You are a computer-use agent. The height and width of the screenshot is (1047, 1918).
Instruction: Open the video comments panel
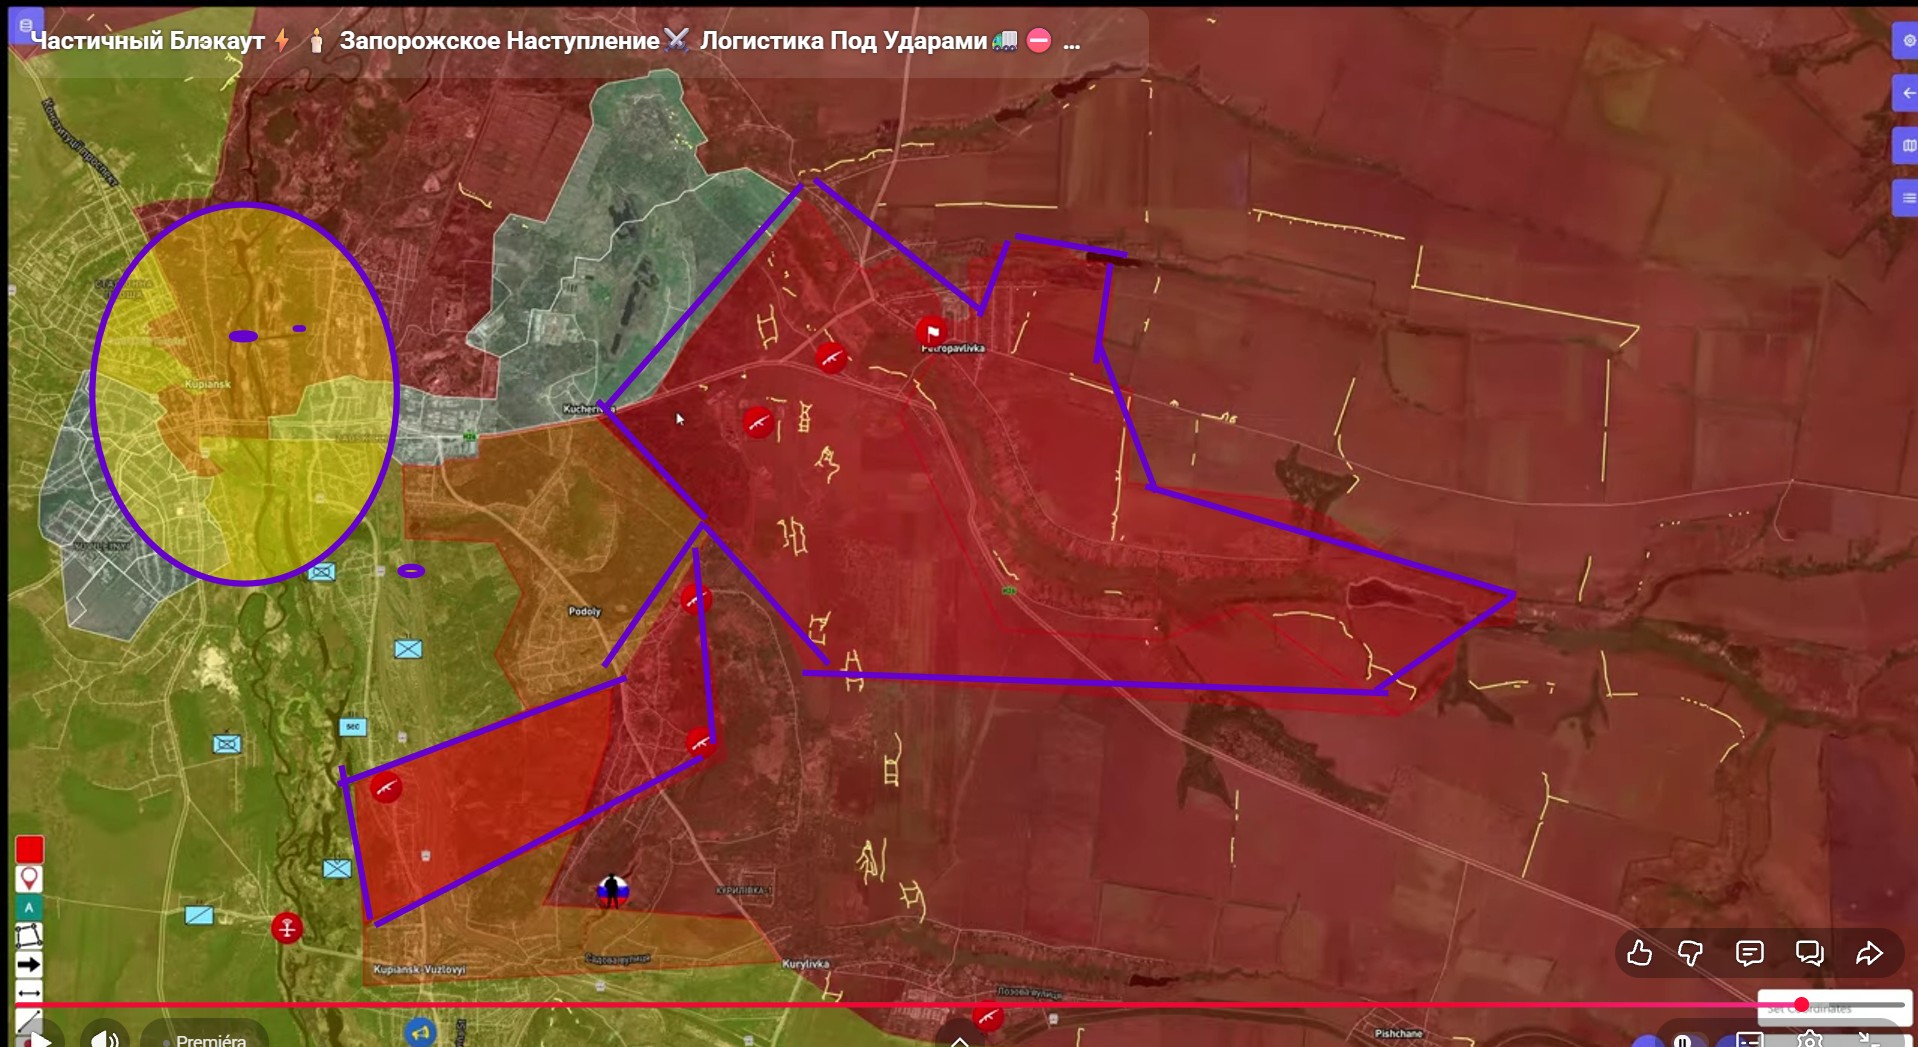coord(1749,953)
